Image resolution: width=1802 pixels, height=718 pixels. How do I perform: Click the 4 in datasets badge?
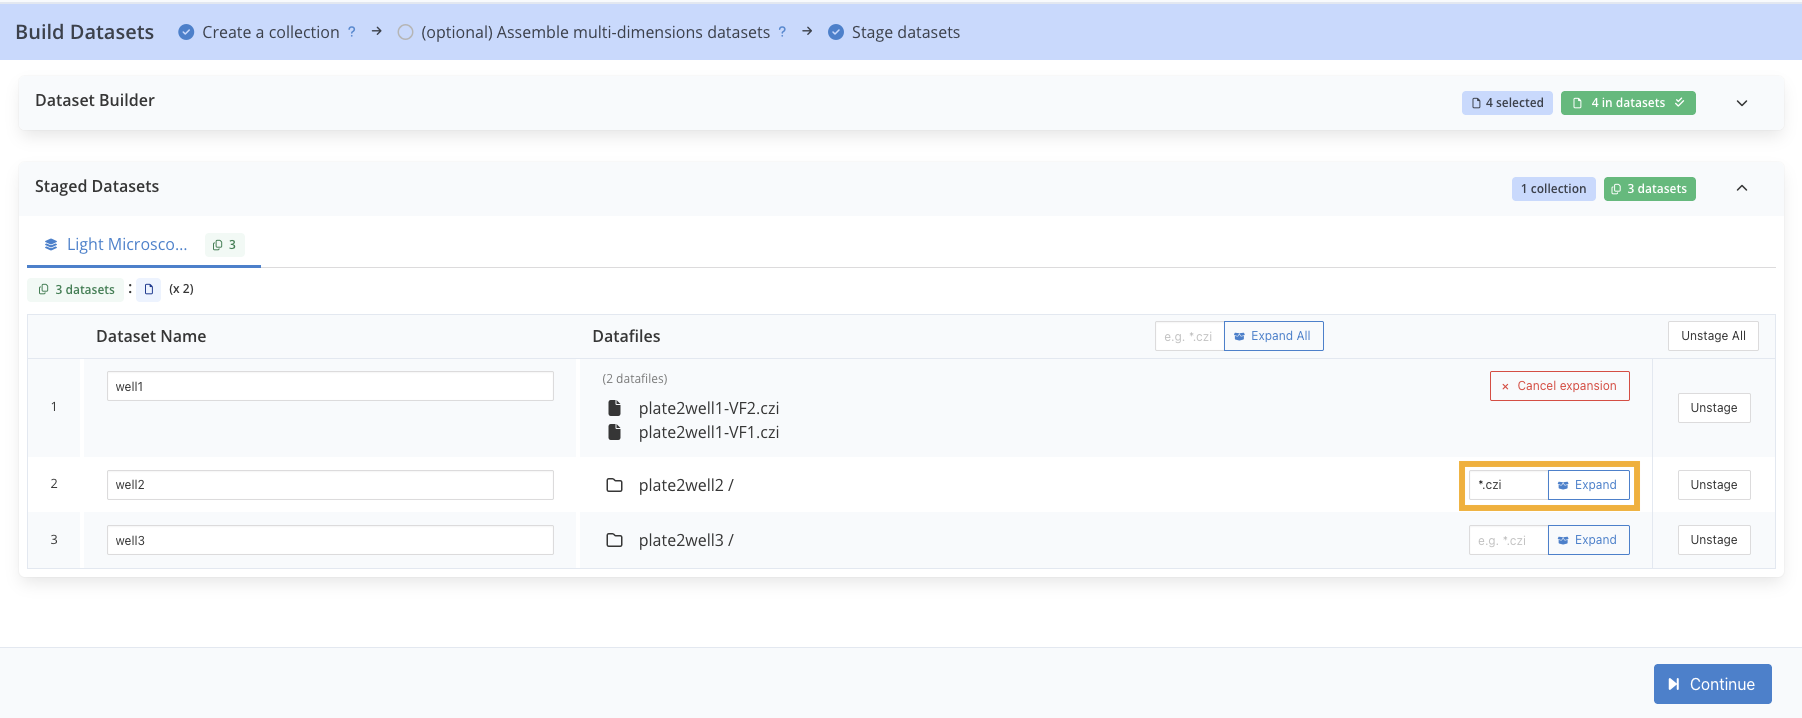tap(1628, 103)
